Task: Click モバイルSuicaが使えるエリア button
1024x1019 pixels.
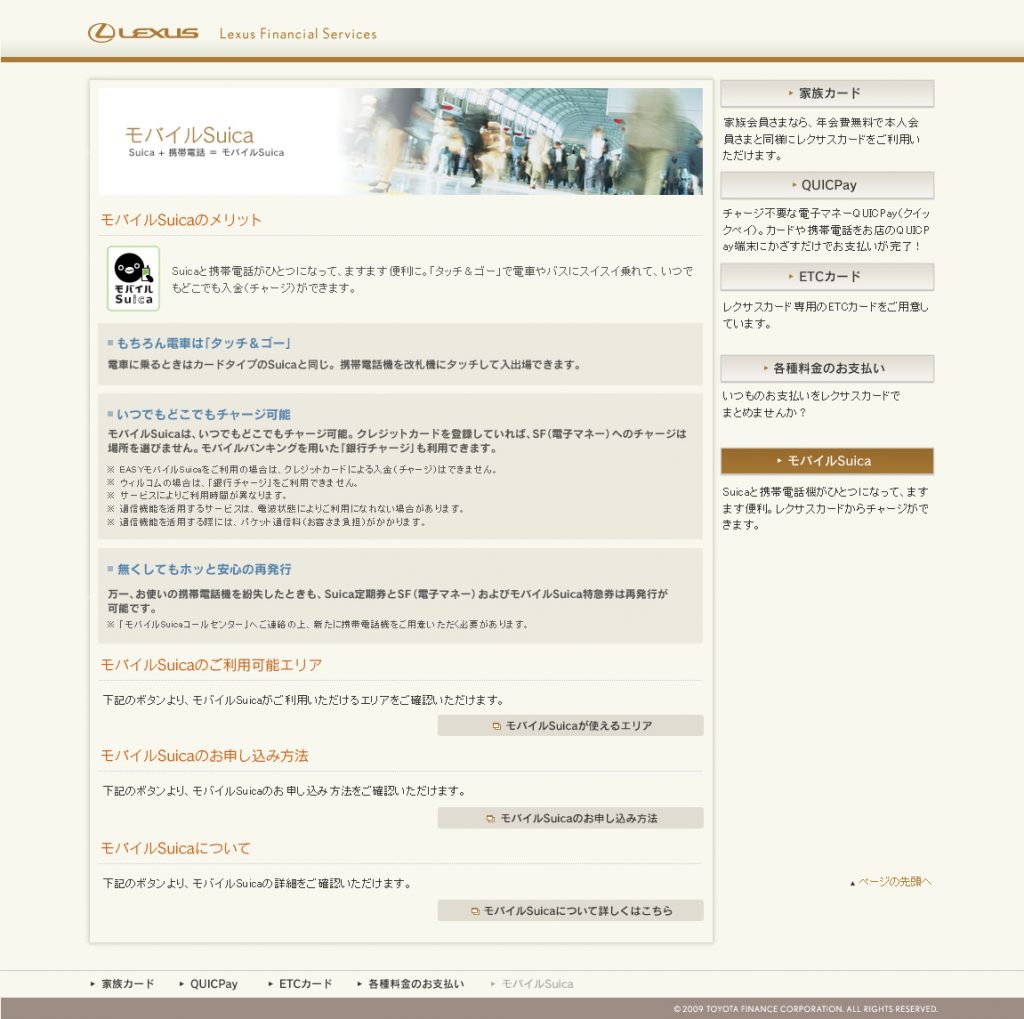Action: (x=570, y=726)
